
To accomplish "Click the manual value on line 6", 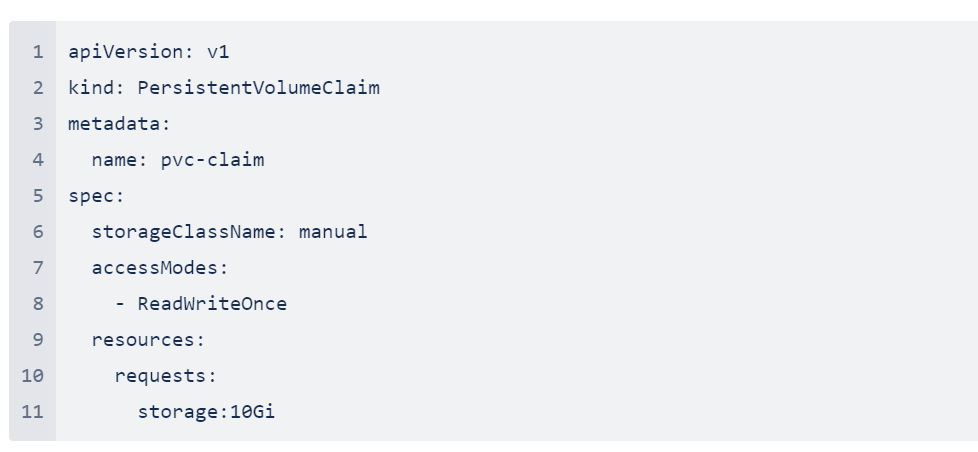I will coord(333,232).
